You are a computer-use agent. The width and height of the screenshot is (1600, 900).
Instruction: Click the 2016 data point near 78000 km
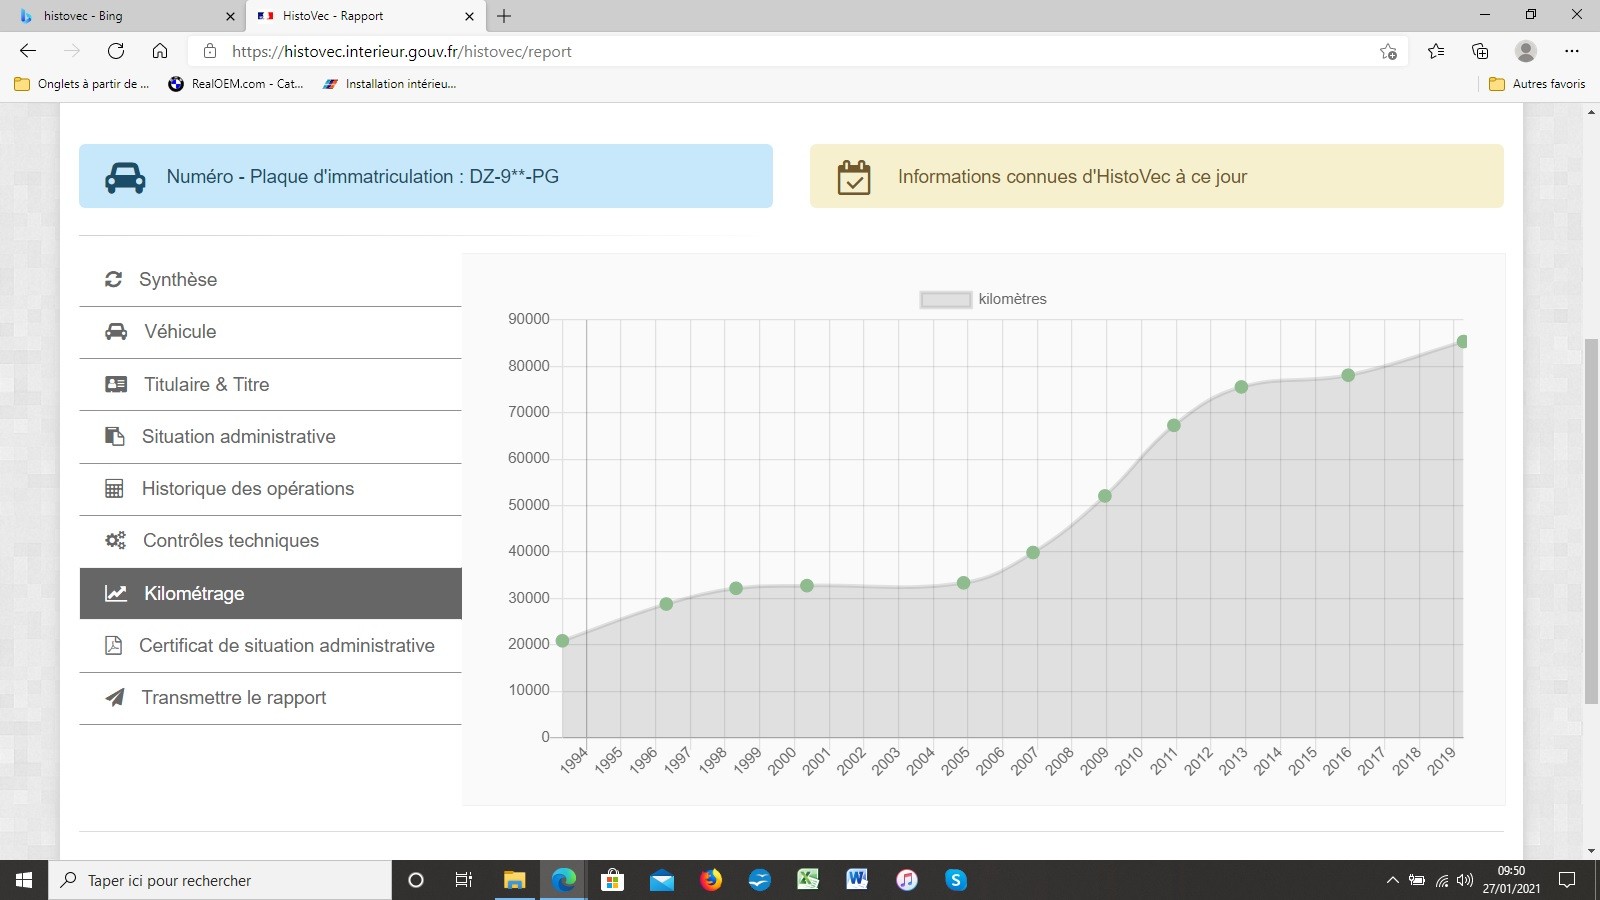[x=1348, y=375]
